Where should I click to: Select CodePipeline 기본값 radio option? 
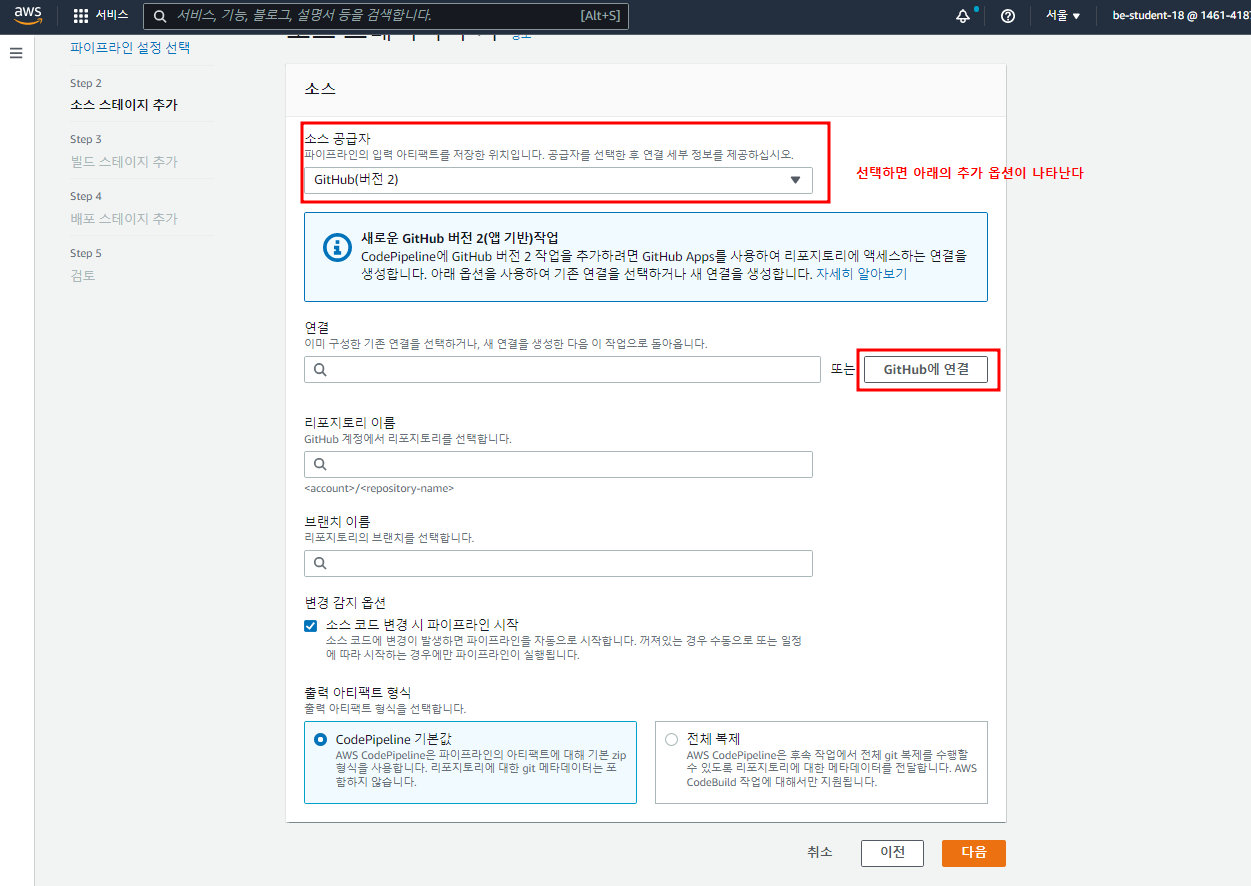320,740
